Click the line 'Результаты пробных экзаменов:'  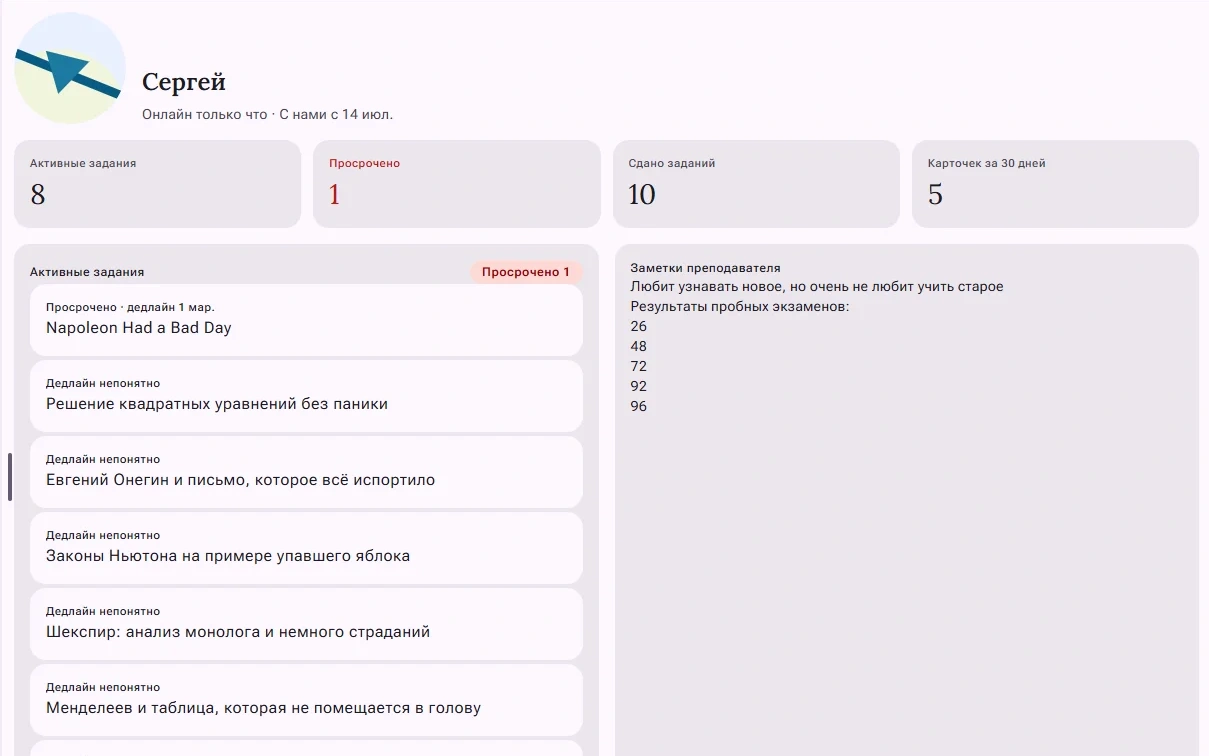click(x=740, y=307)
